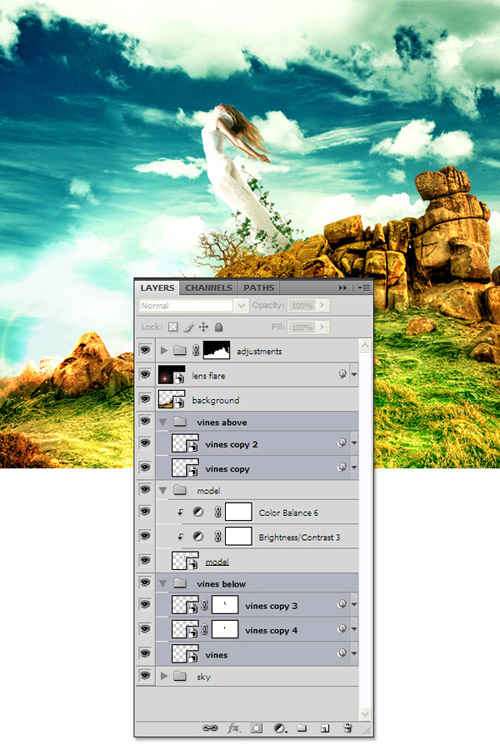Viewport: 500px width, 745px height.
Task: Create a new layer icon
Action: 325,728
